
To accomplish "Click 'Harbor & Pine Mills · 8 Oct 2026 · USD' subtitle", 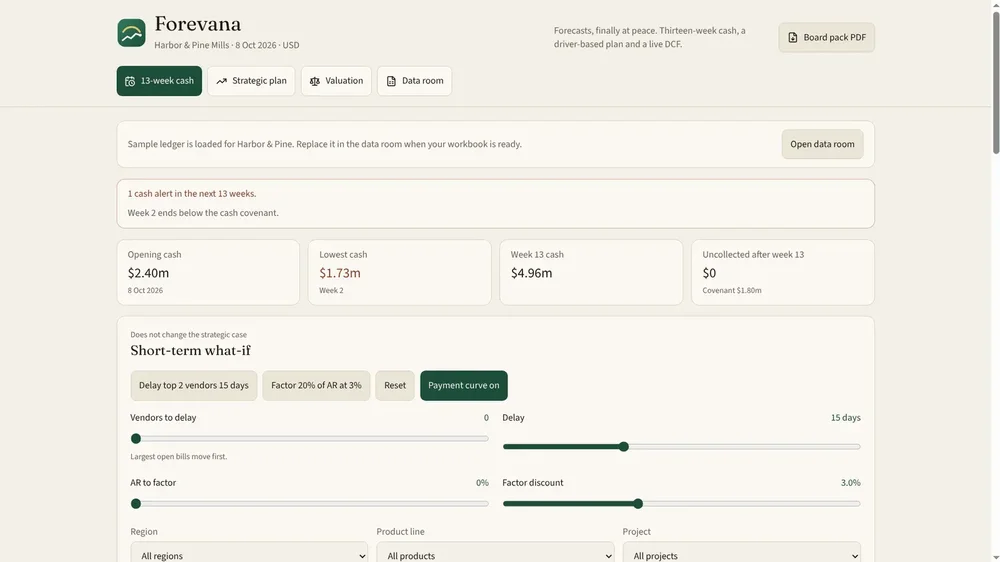I will (x=227, y=45).
